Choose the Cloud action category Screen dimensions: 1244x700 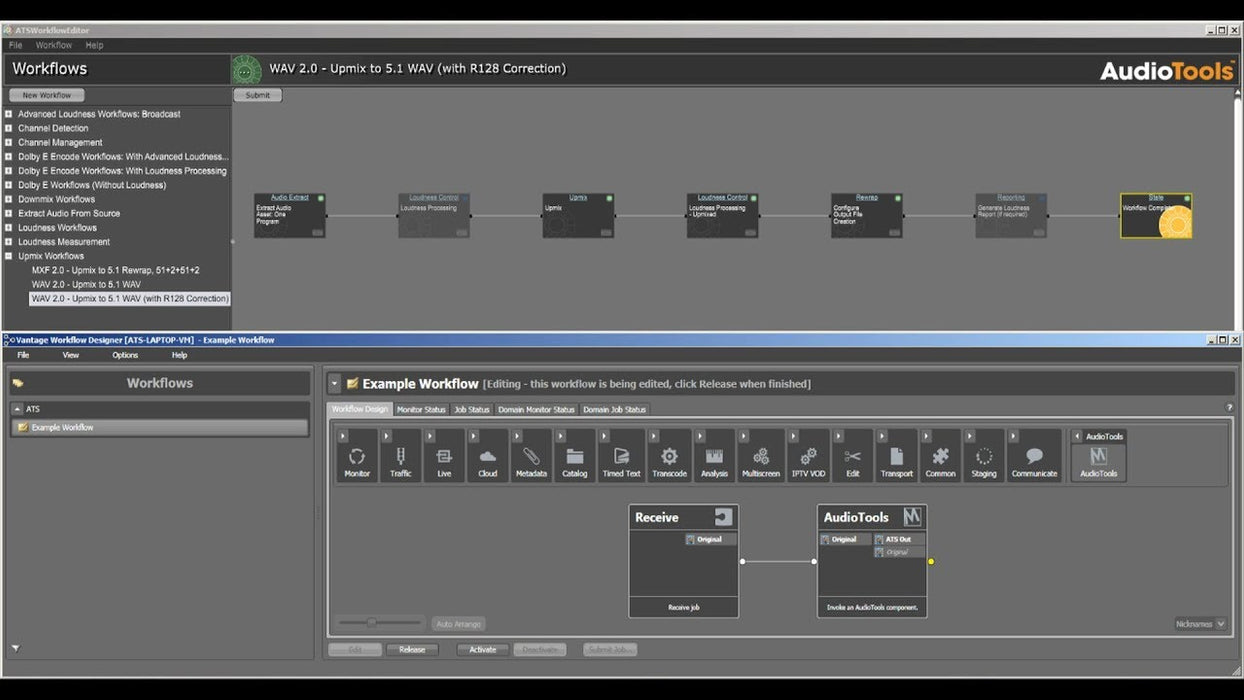click(x=487, y=458)
